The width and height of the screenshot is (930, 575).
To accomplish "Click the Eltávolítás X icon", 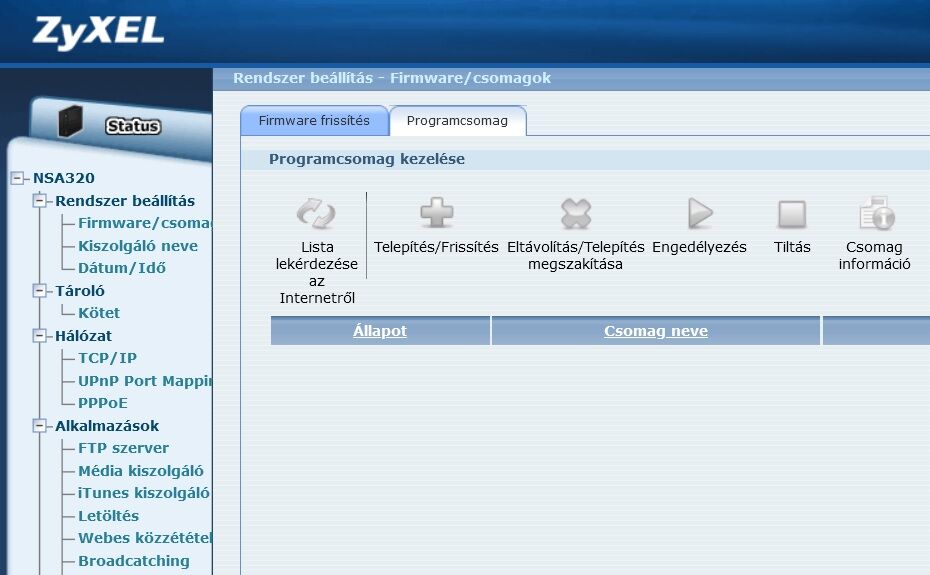I will coord(576,213).
